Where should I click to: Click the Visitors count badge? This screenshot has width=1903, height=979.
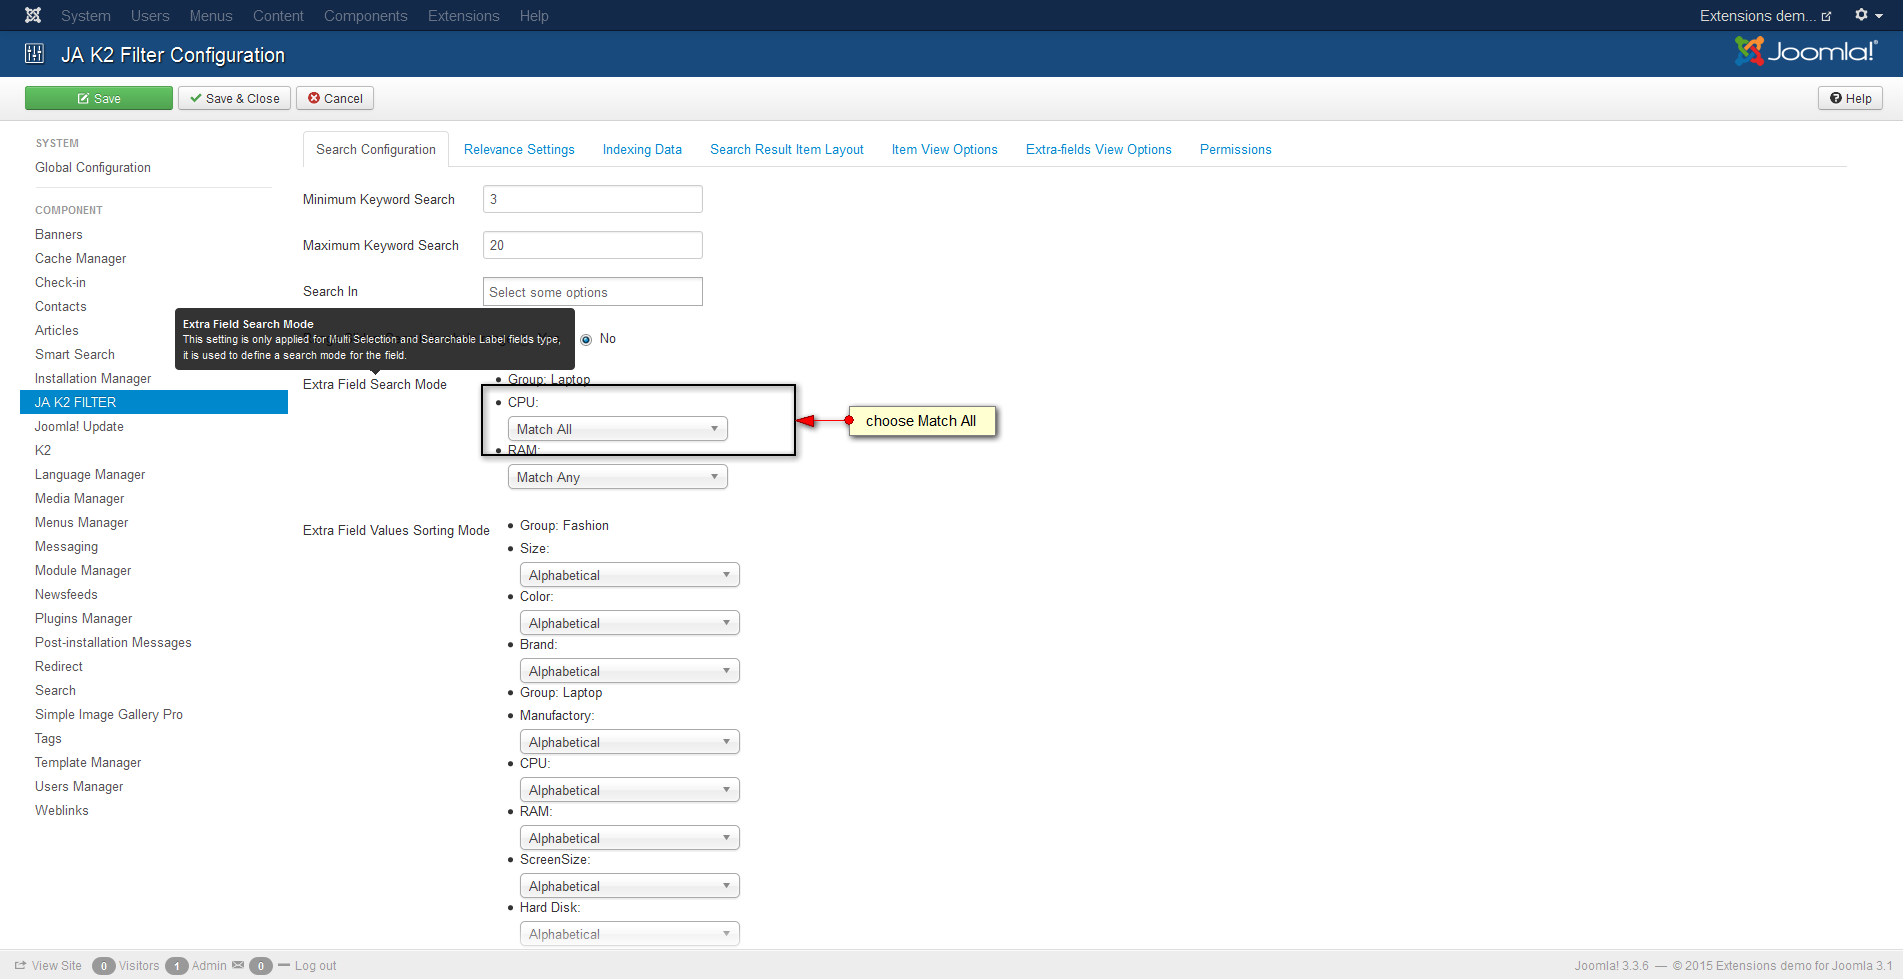(104, 966)
